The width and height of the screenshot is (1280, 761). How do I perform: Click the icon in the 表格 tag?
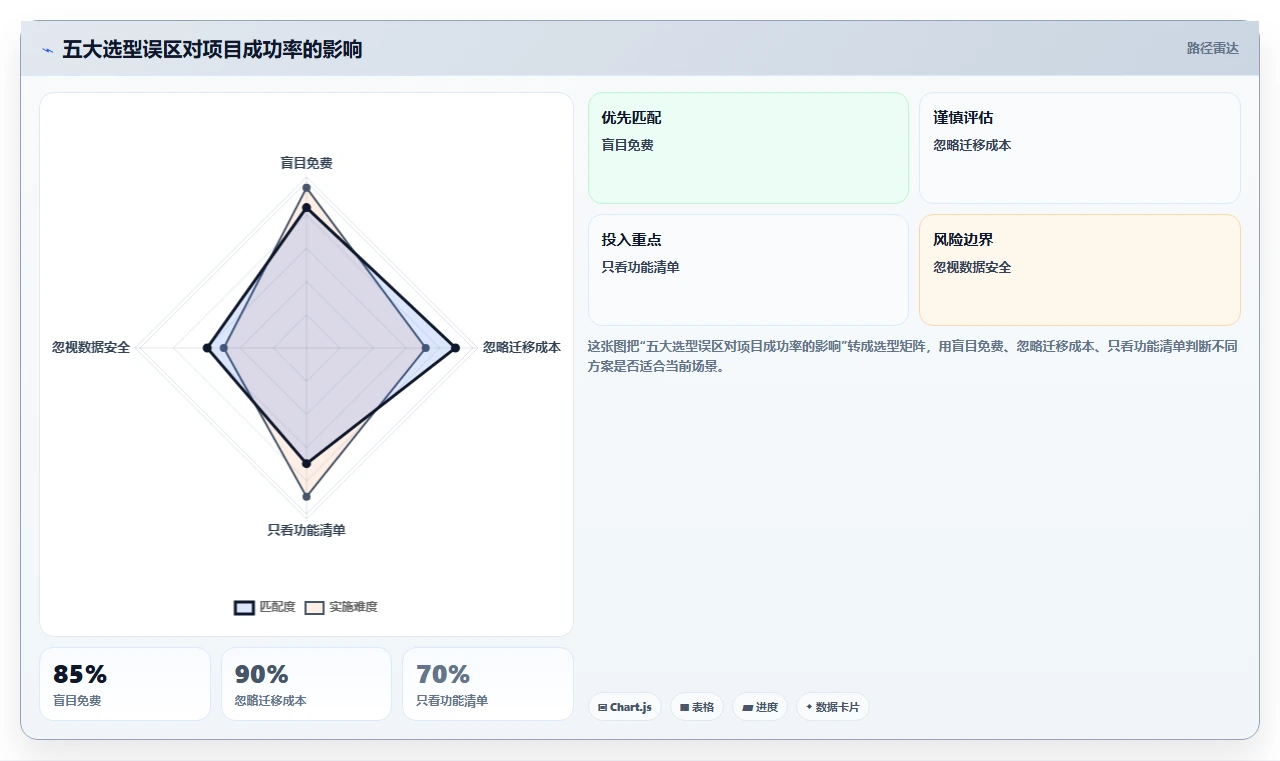pos(684,707)
